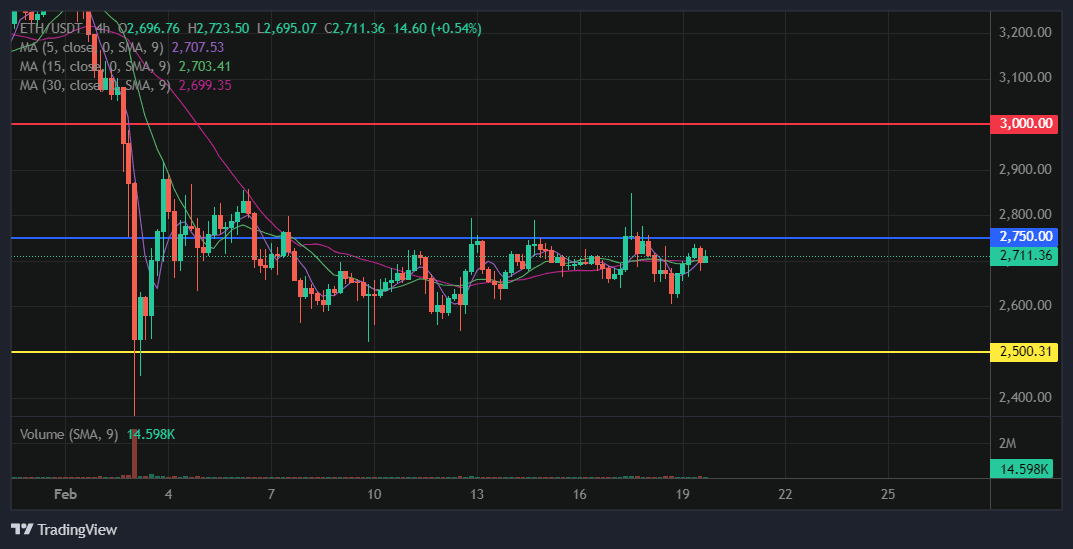Image resolution: width=1073 pixels, height=549 pixels.
Task: Click the MA 30 value 2,699.35
Action: (x=205, y=86)
